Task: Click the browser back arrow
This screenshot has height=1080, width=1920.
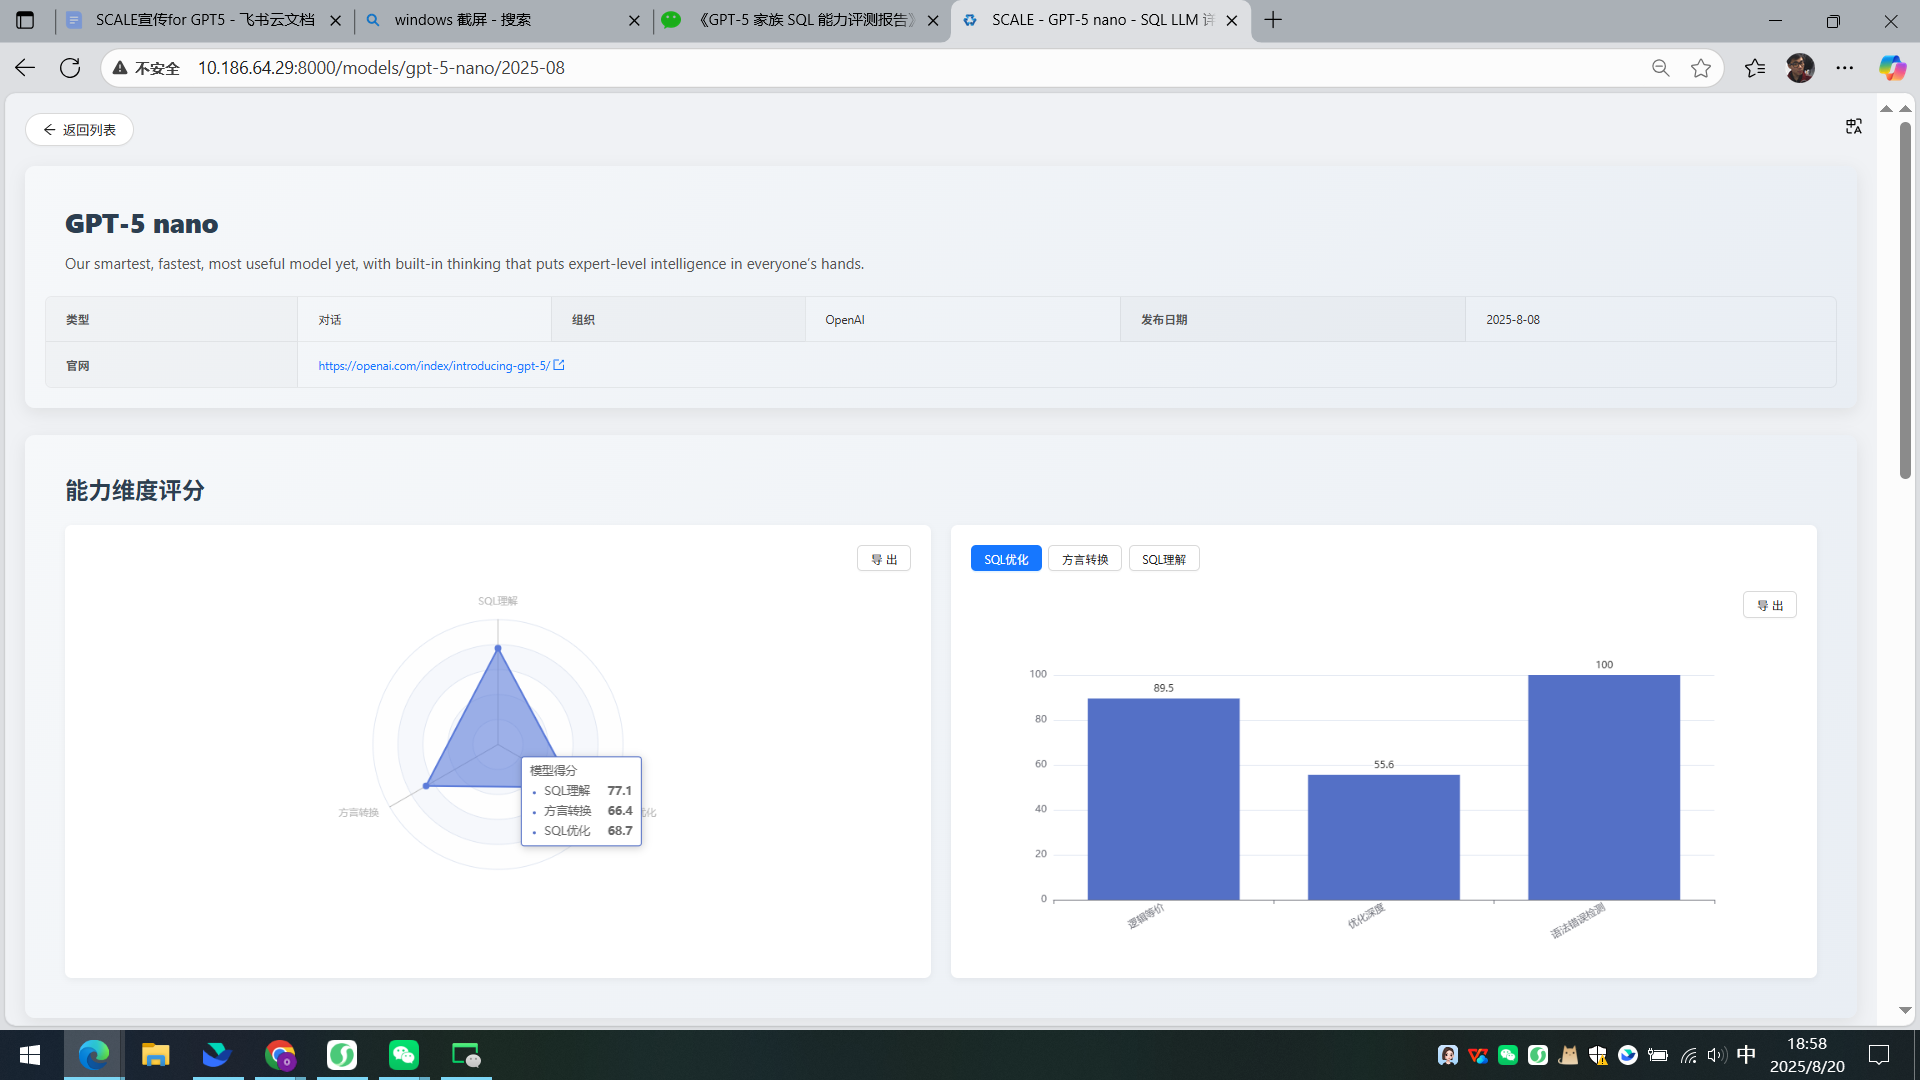Action: 25,68
